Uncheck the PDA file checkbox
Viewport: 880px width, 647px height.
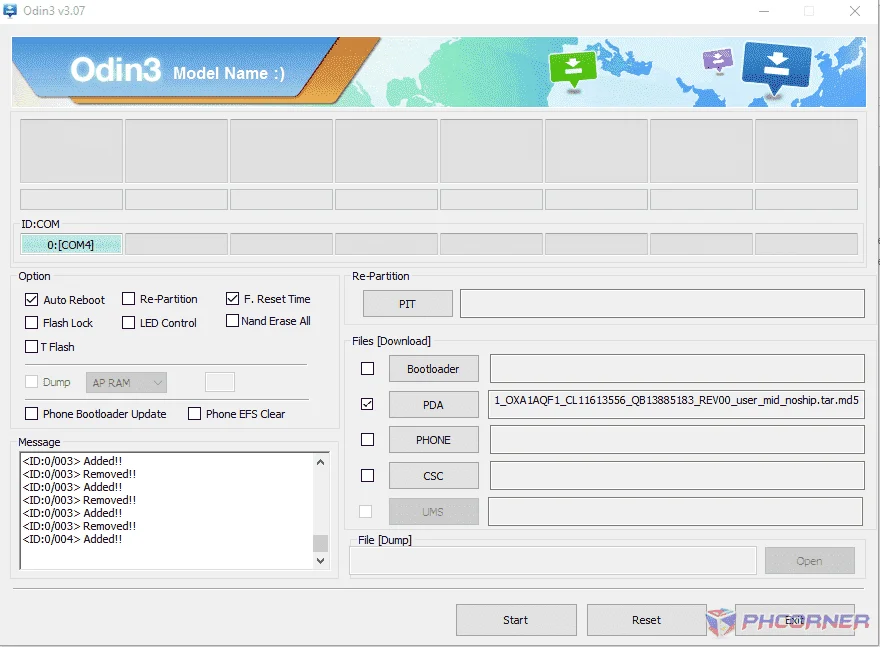pos(367,404)
